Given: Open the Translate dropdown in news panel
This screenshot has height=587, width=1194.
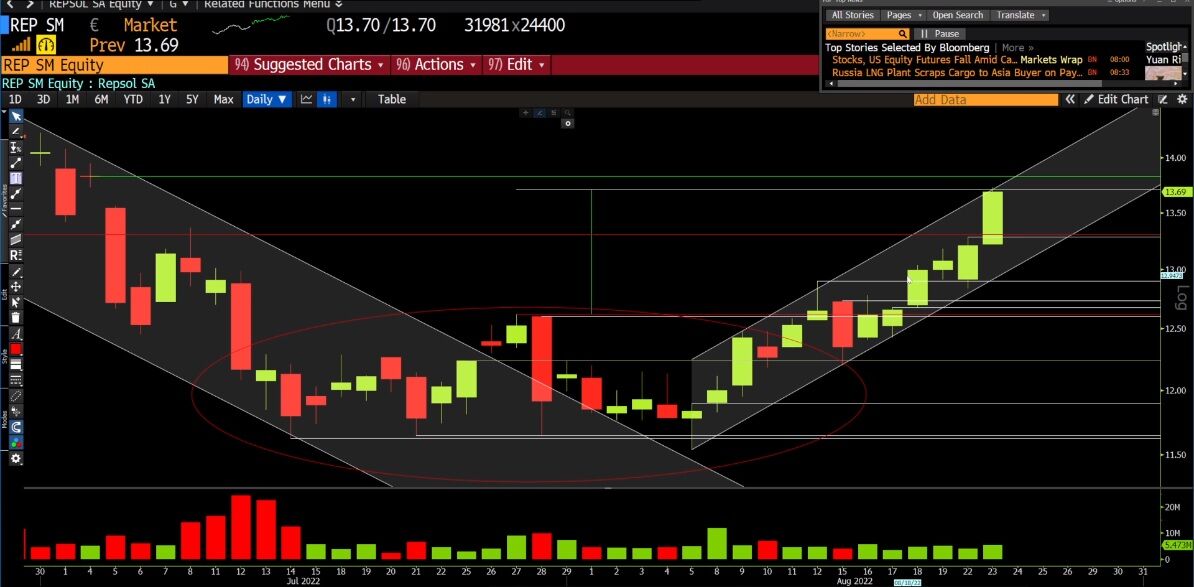Looking at the screenshot, I should tap(1020, 15).
